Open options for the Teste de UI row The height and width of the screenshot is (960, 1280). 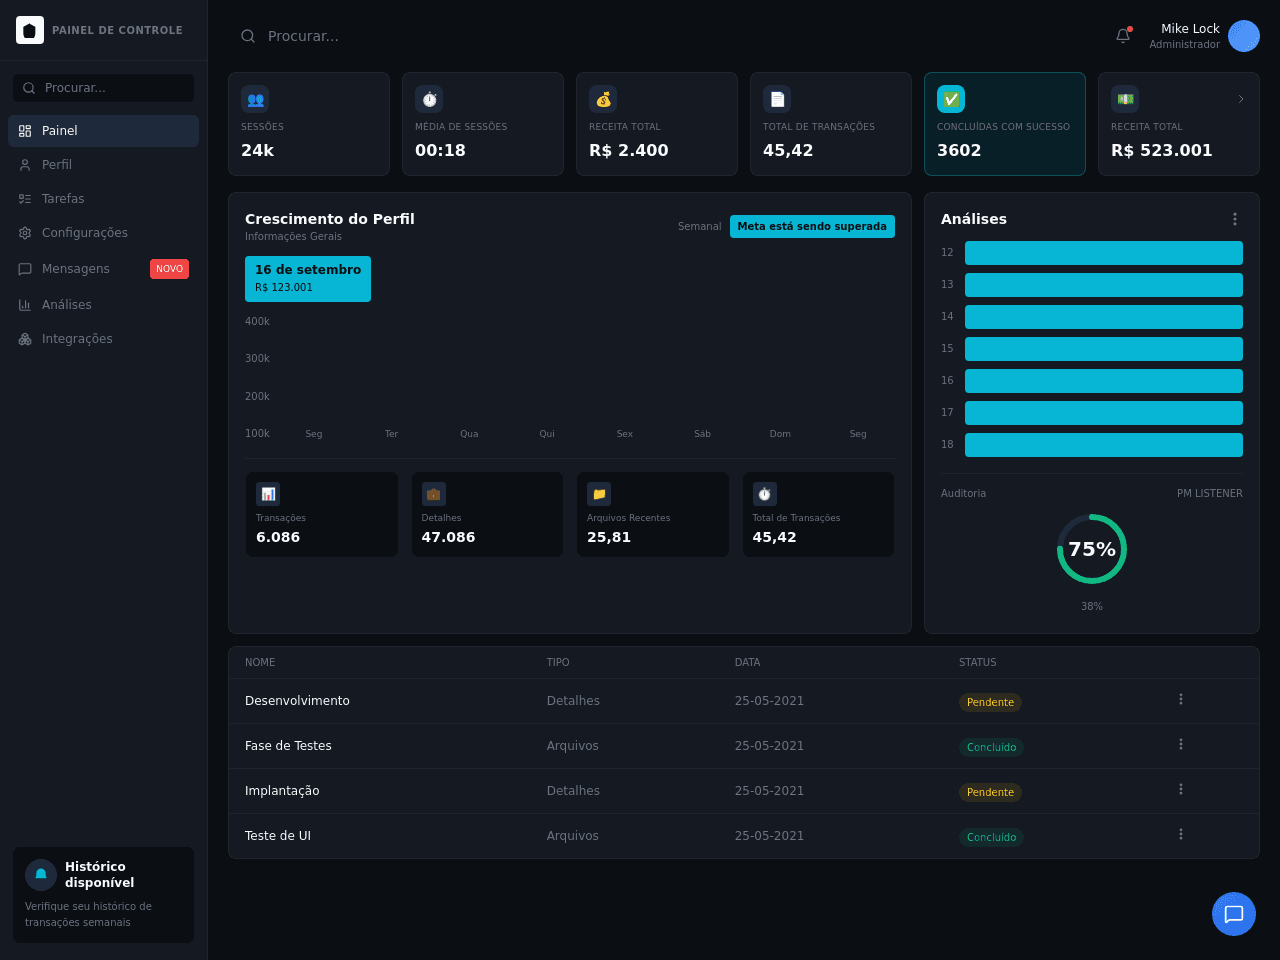coord(1181,834)
